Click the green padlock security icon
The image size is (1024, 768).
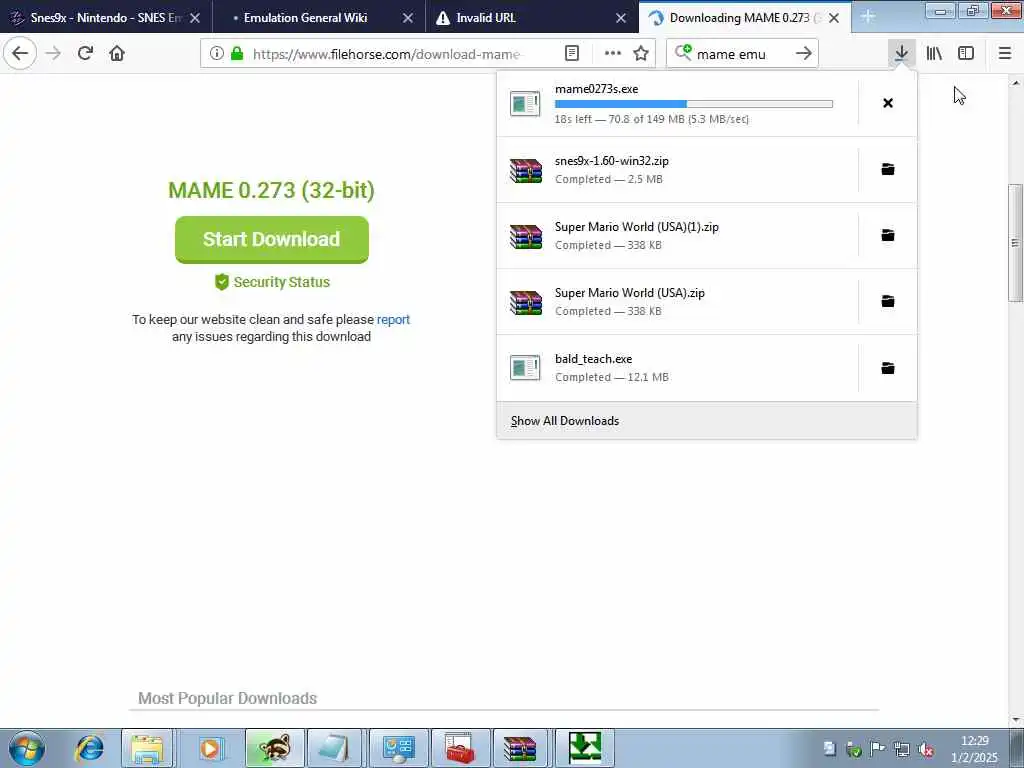pos(237,54)
